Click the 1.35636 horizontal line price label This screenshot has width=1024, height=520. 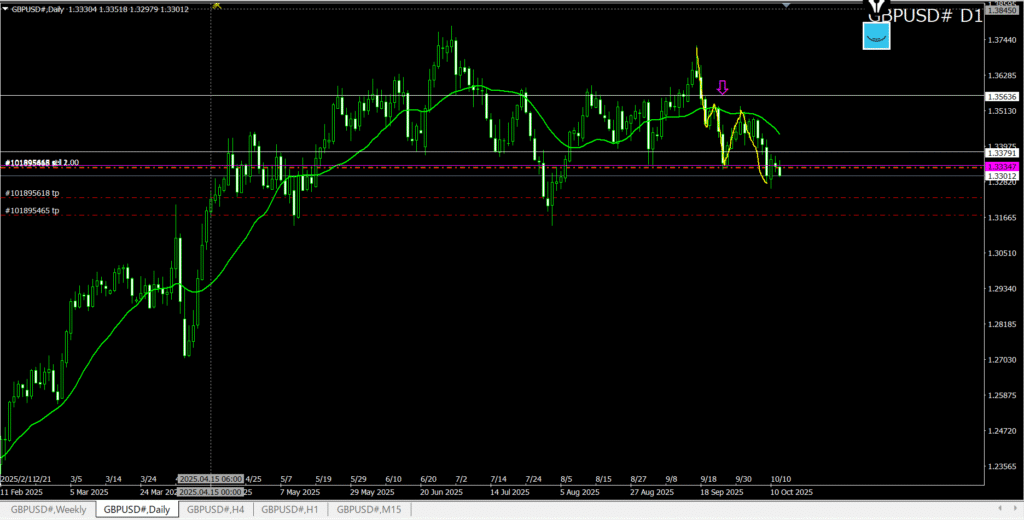click(x=1001, y=96)
